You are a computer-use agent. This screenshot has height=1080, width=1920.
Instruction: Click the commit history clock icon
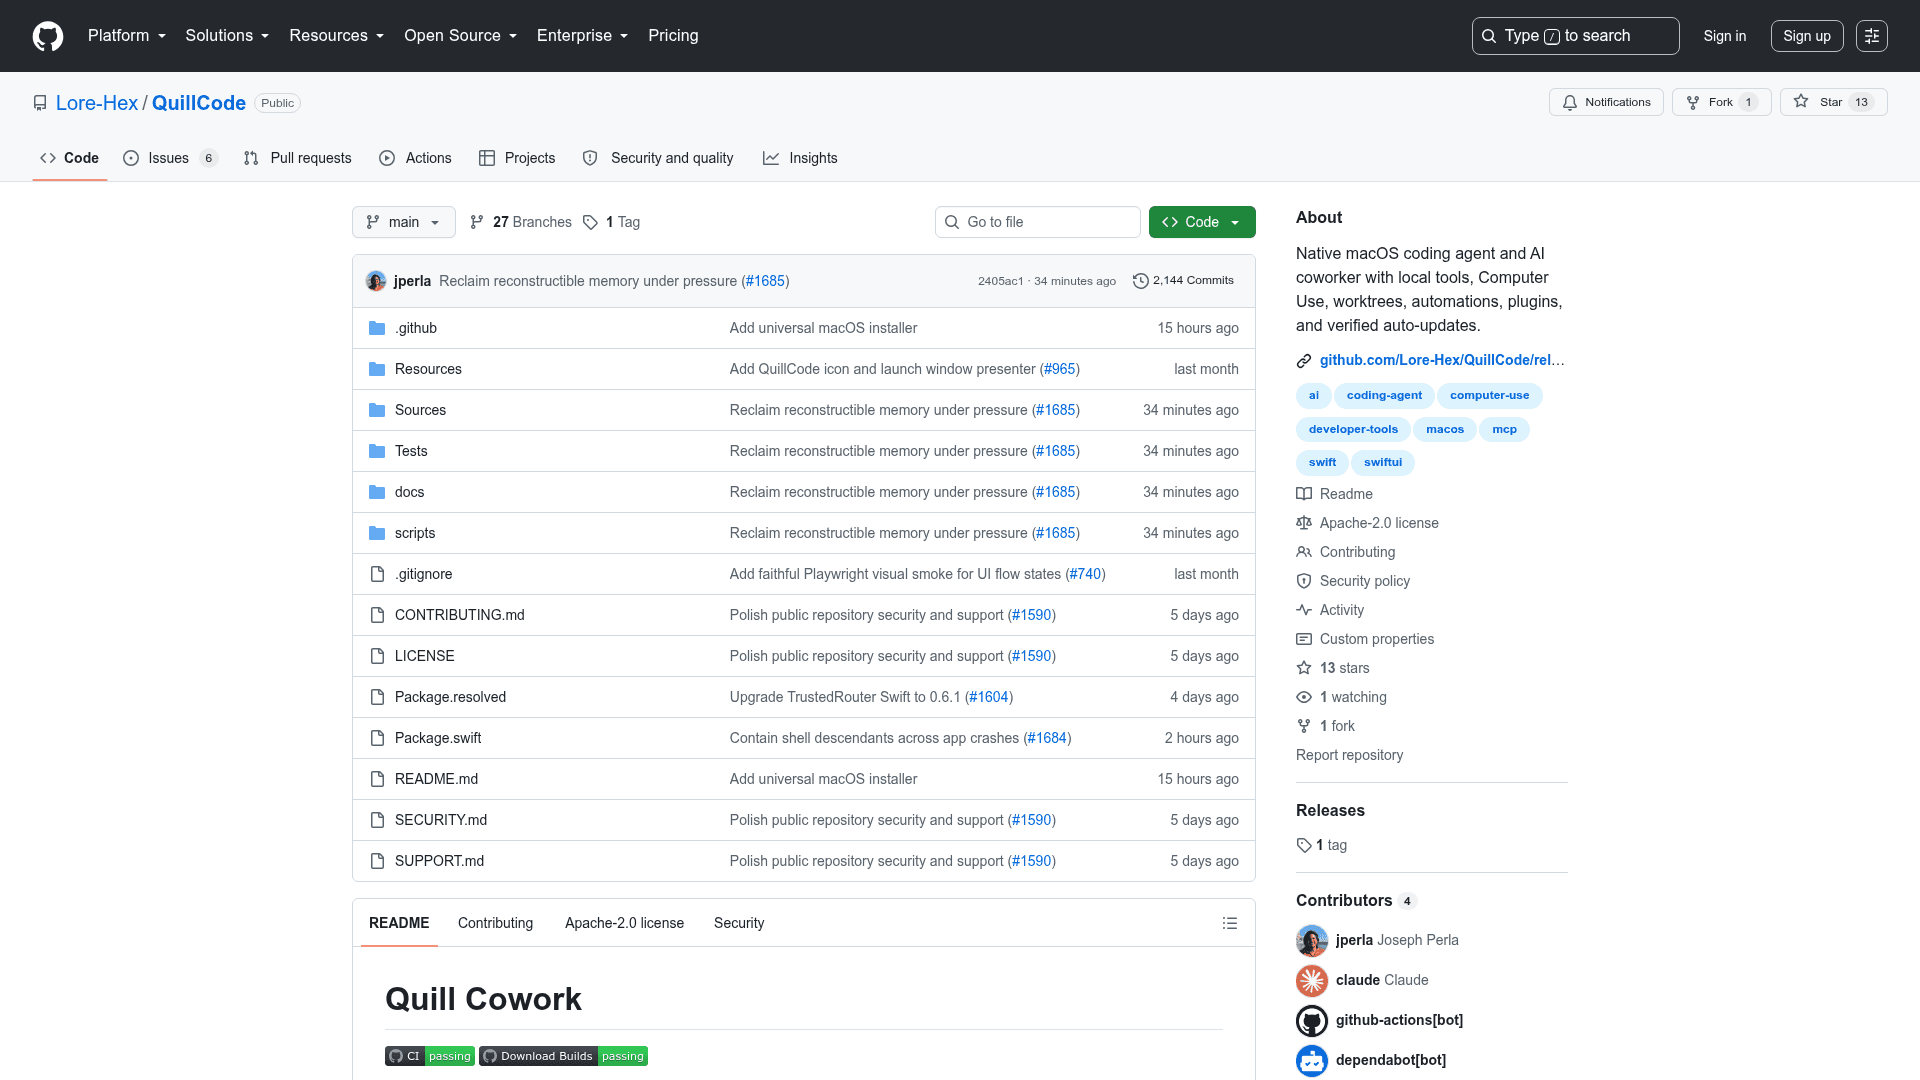point(1140,281)
